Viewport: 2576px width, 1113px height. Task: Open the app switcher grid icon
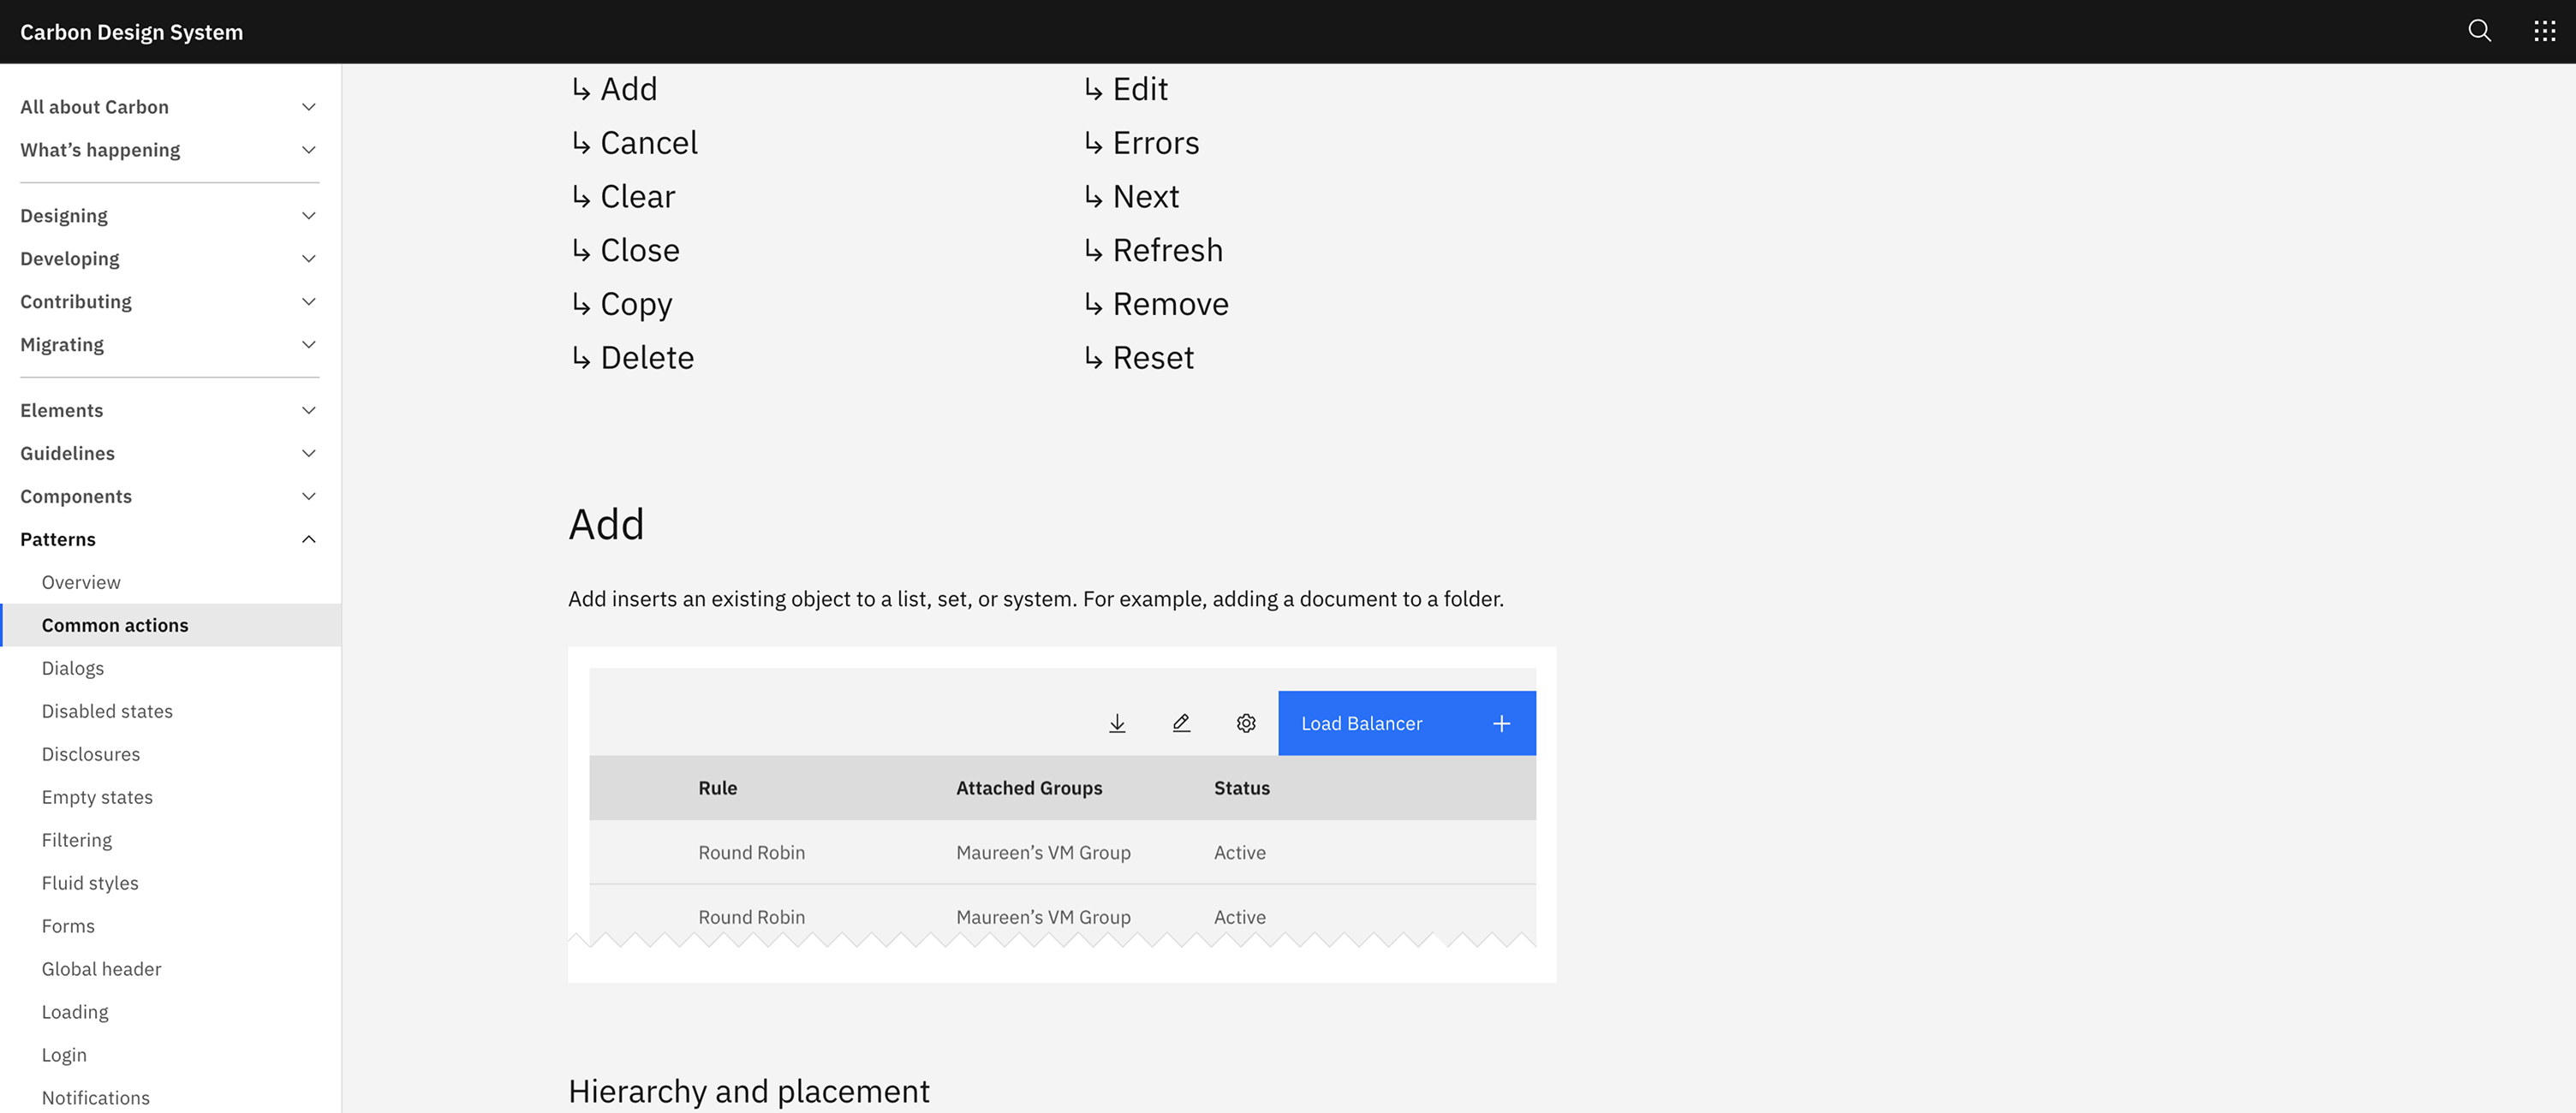tap(2544, 31)
